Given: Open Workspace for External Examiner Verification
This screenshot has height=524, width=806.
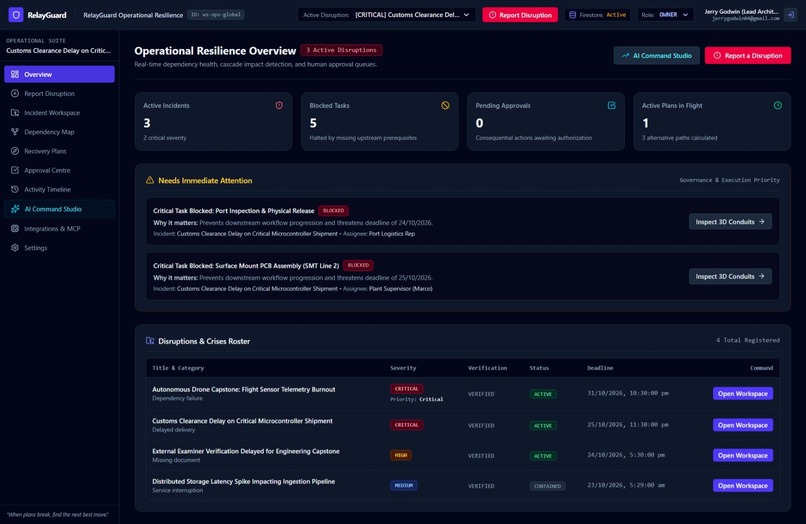Looking at the screenshot, I should tap(743, 455).
